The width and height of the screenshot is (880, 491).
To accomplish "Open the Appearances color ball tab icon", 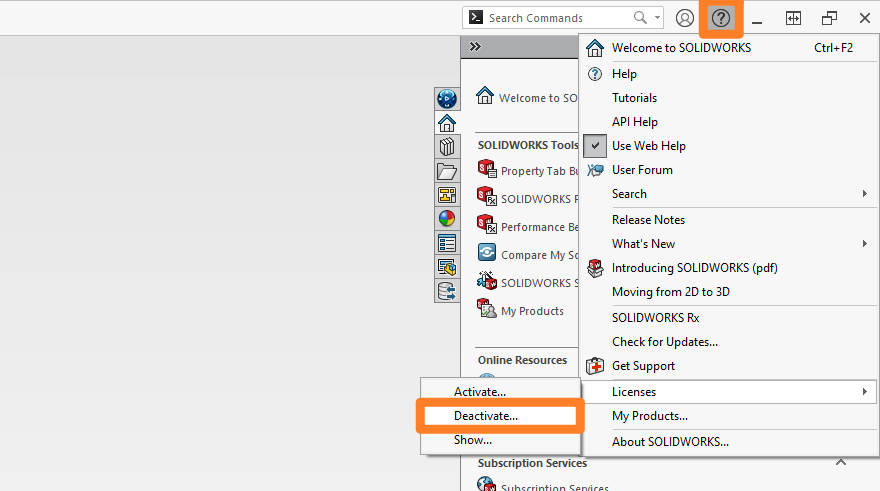I will click(x=447, y=219).
